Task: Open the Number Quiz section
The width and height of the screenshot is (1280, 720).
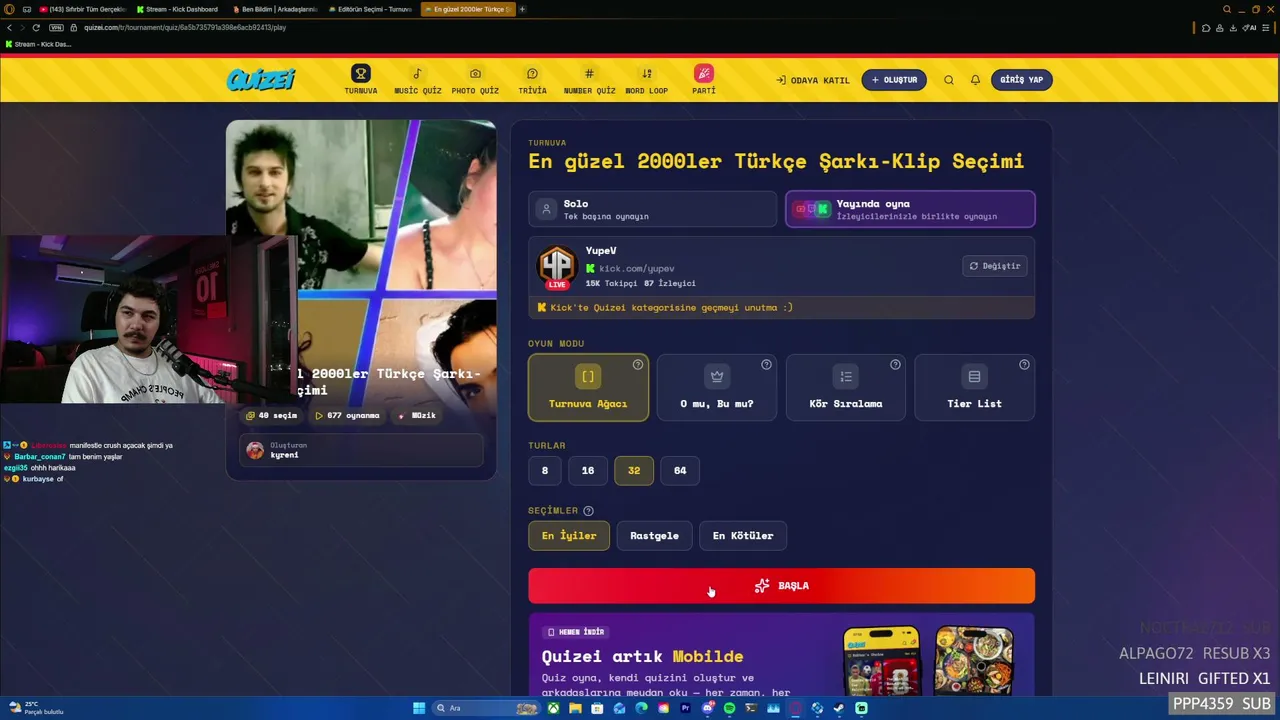Action: (589, 80)
